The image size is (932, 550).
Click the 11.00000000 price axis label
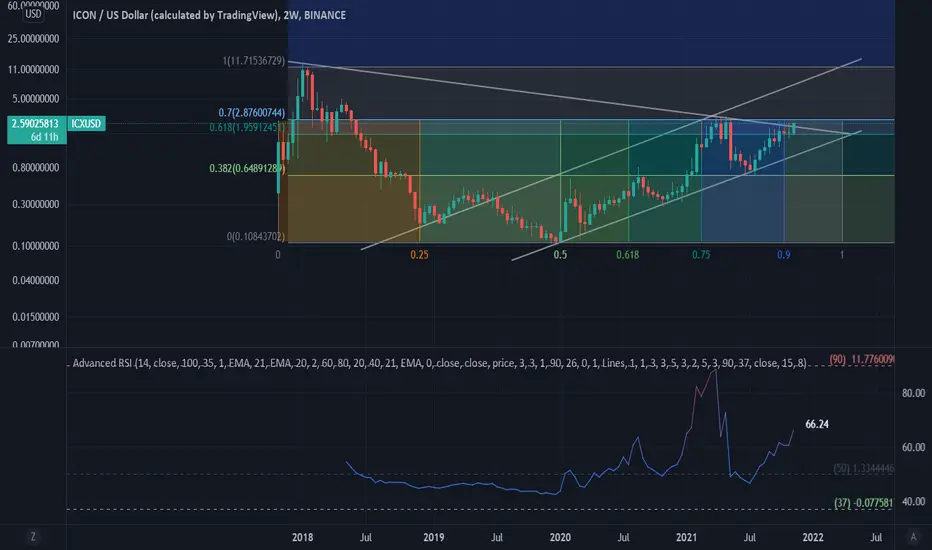click(x=33, y=70)
